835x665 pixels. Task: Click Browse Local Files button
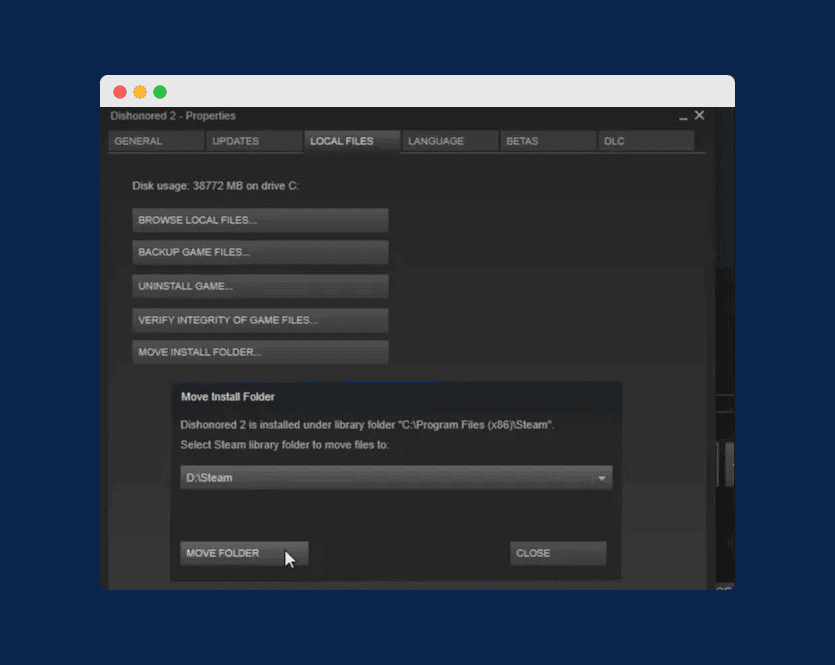click(x=260, y=220)
